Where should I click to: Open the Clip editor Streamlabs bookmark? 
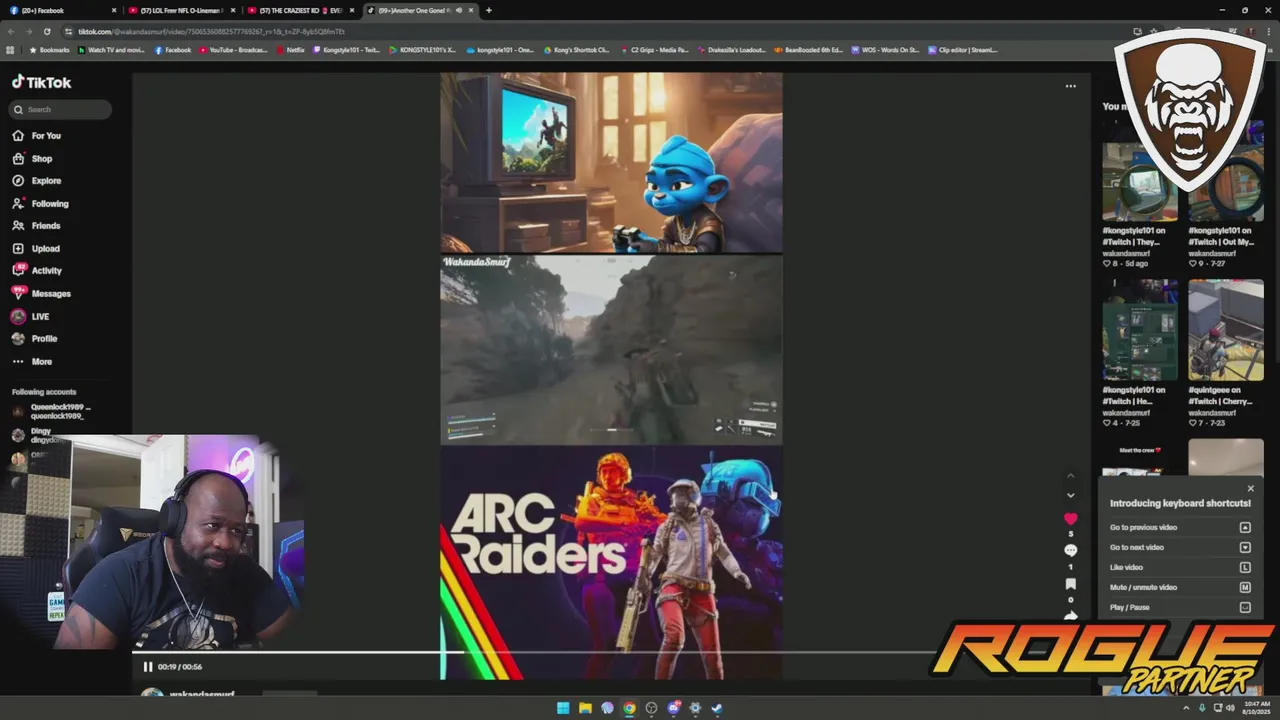963,50
